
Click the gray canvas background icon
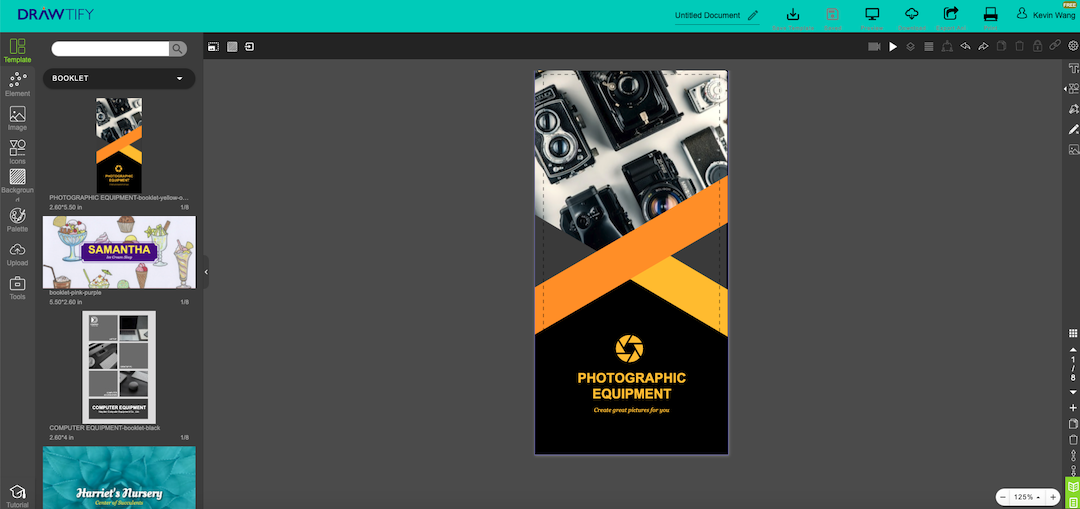pyautogui.click(x=232, y=47)
